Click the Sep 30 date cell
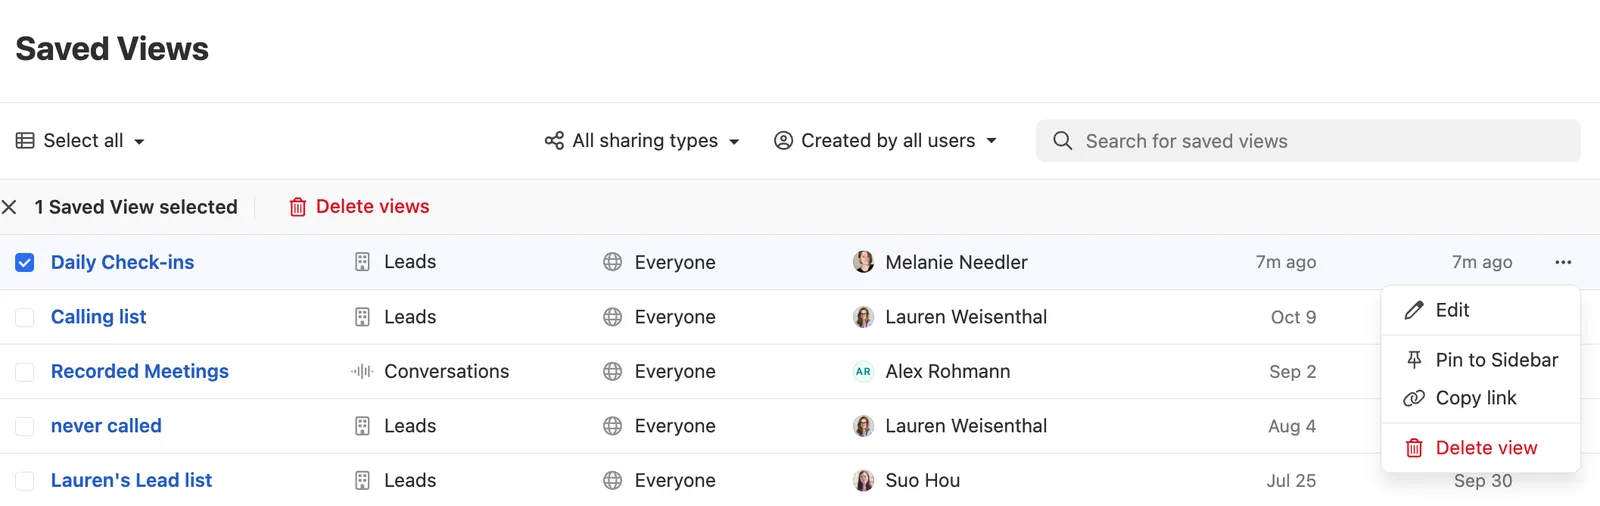 [1483, 481]
